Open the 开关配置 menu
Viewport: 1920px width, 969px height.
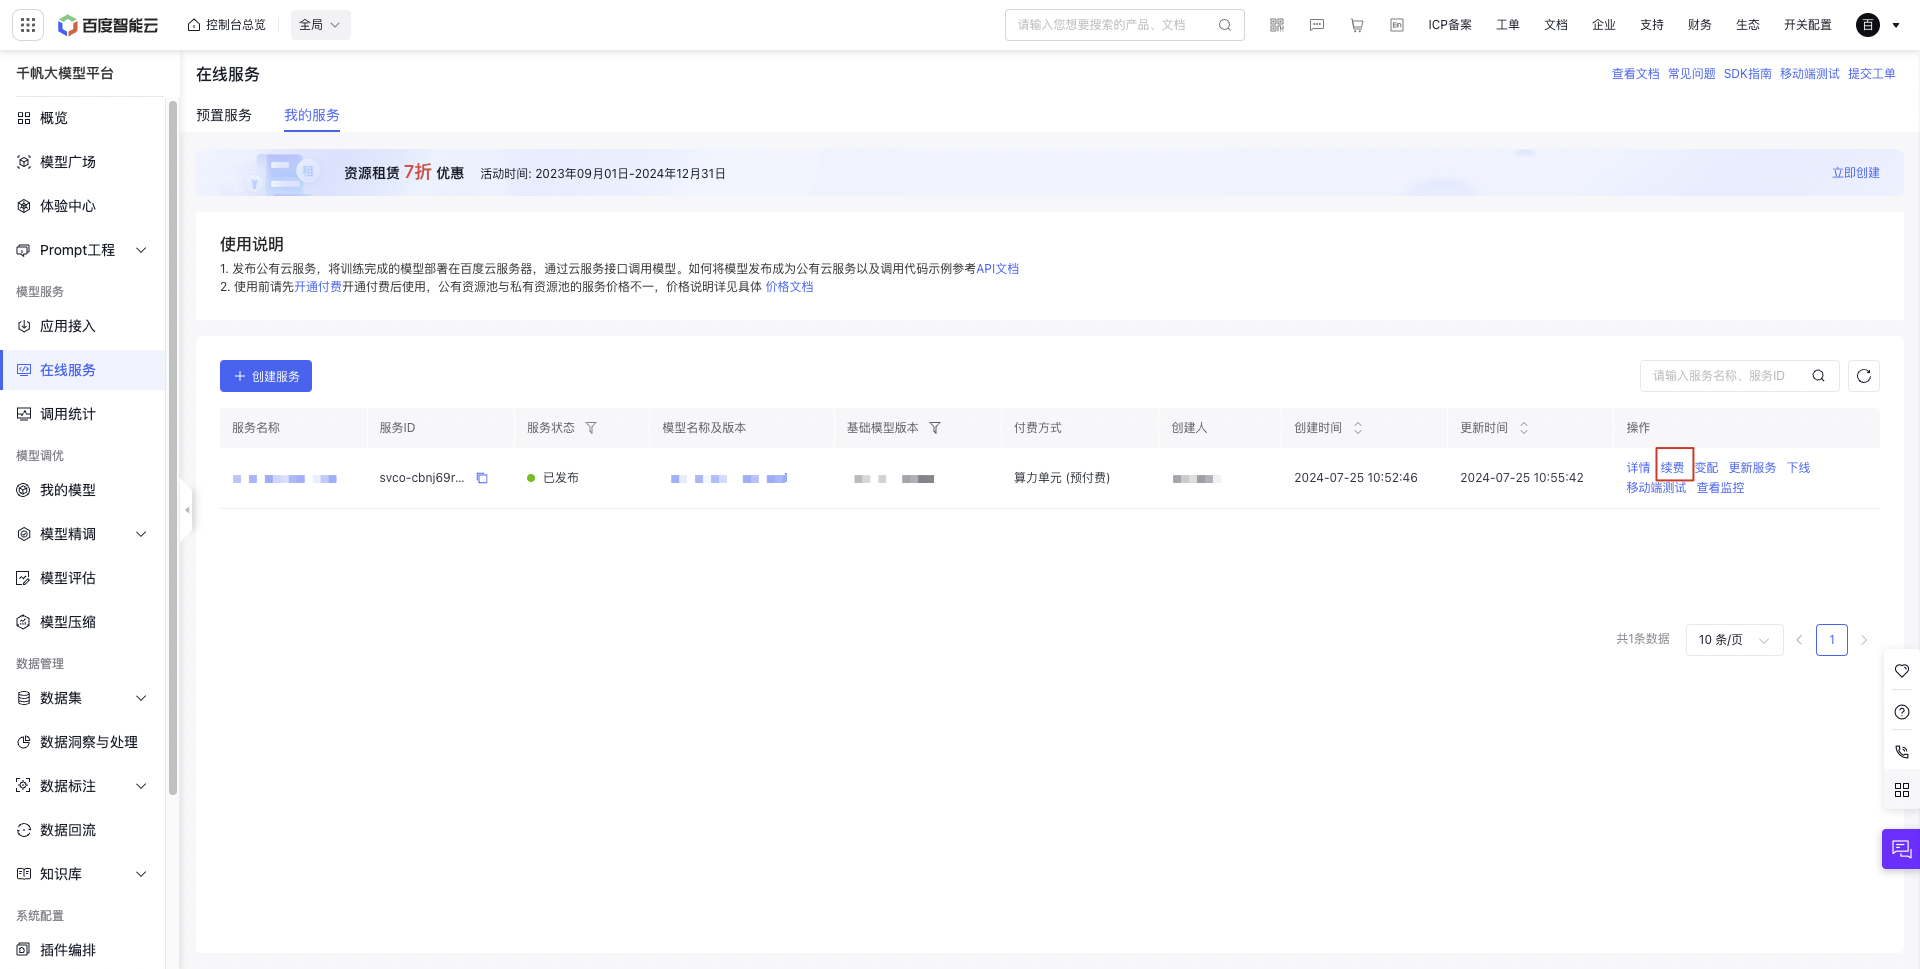(x=1808, y=25)
